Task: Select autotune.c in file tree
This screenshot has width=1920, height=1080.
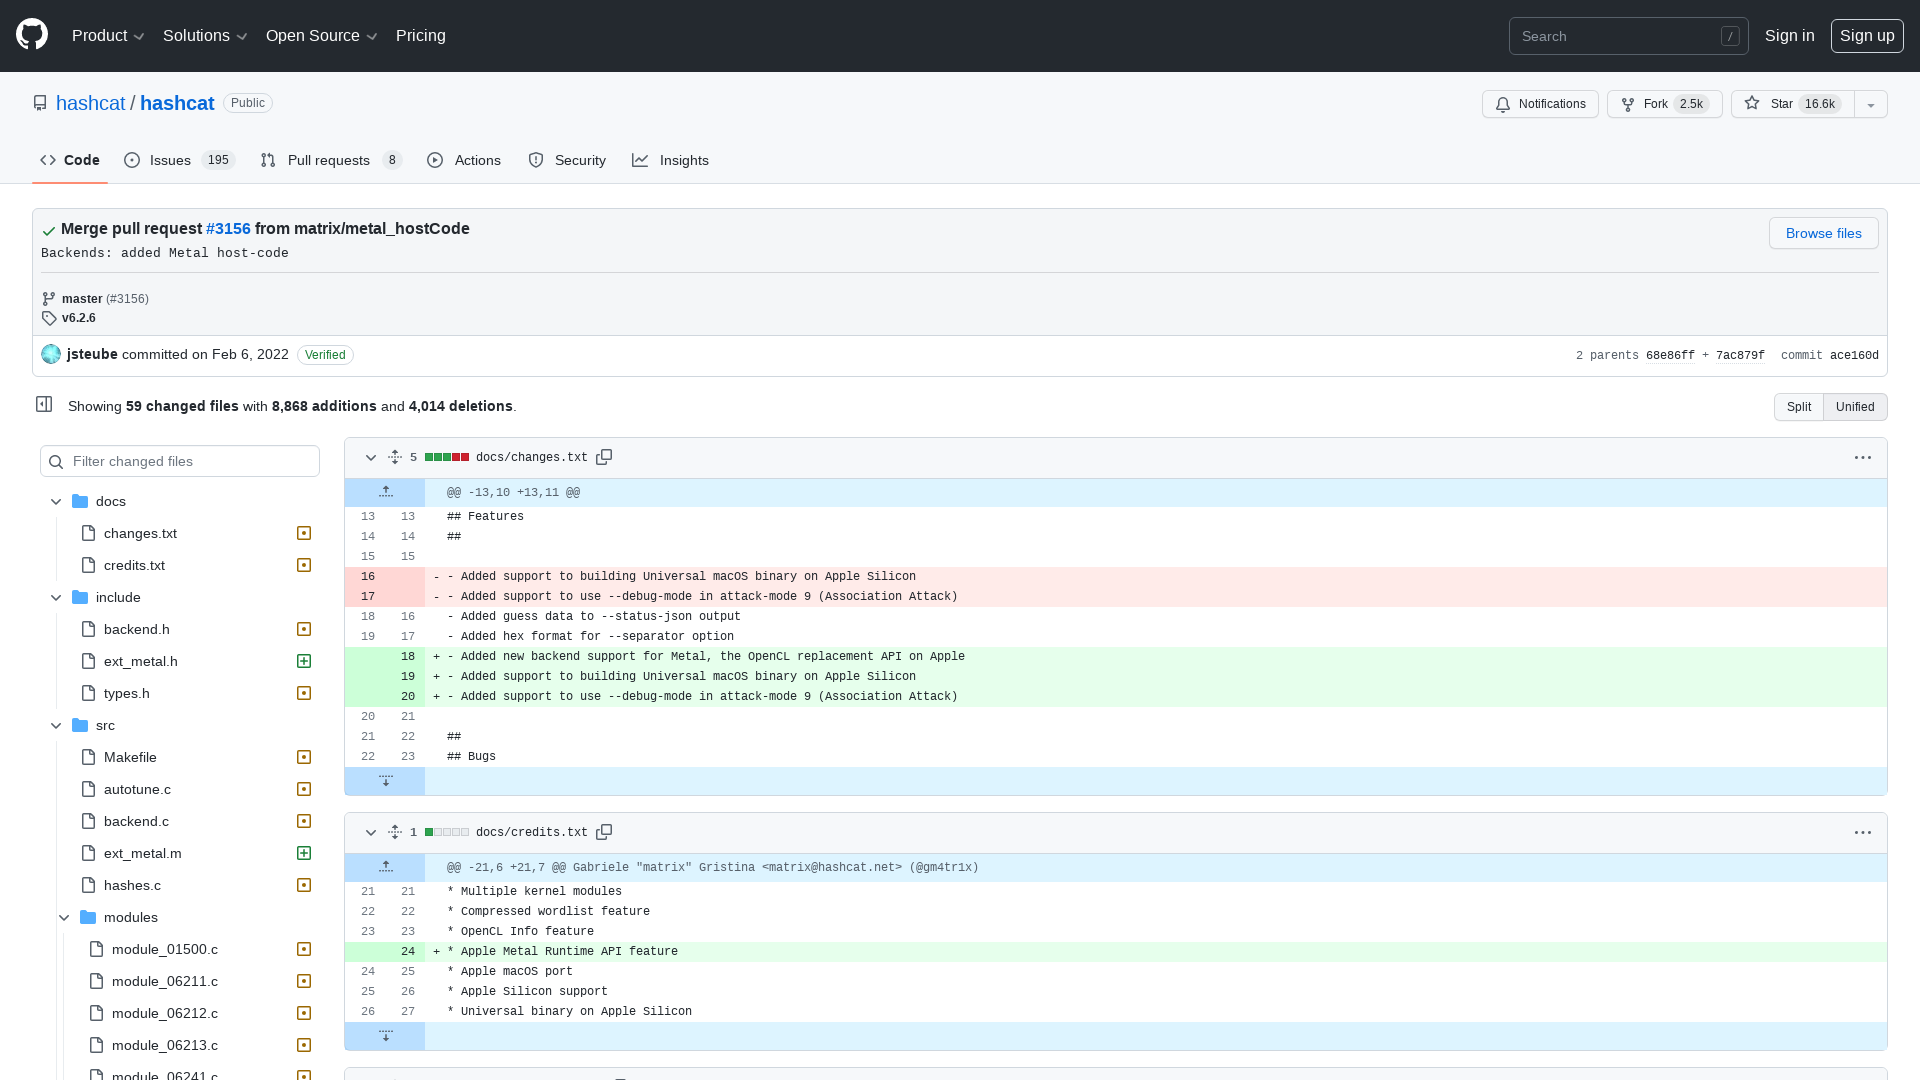Action: coord(137,789)
